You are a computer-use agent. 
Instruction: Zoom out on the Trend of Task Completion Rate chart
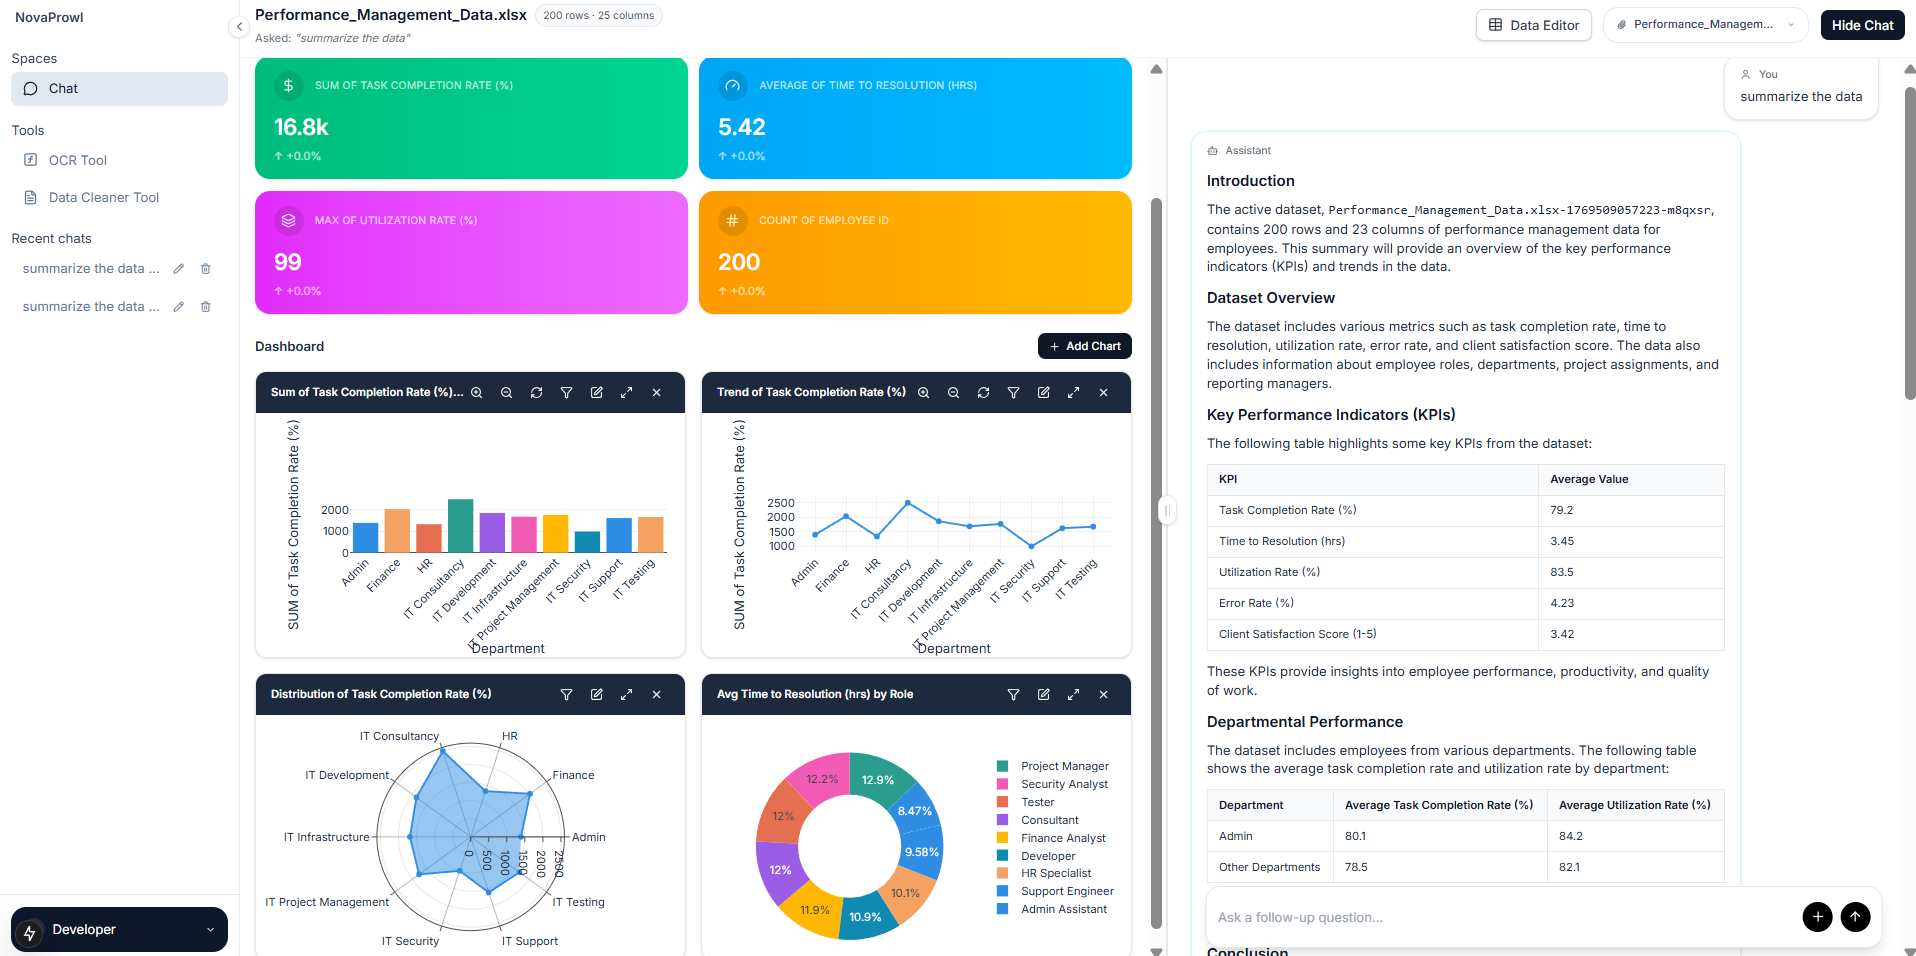point(953,392)
